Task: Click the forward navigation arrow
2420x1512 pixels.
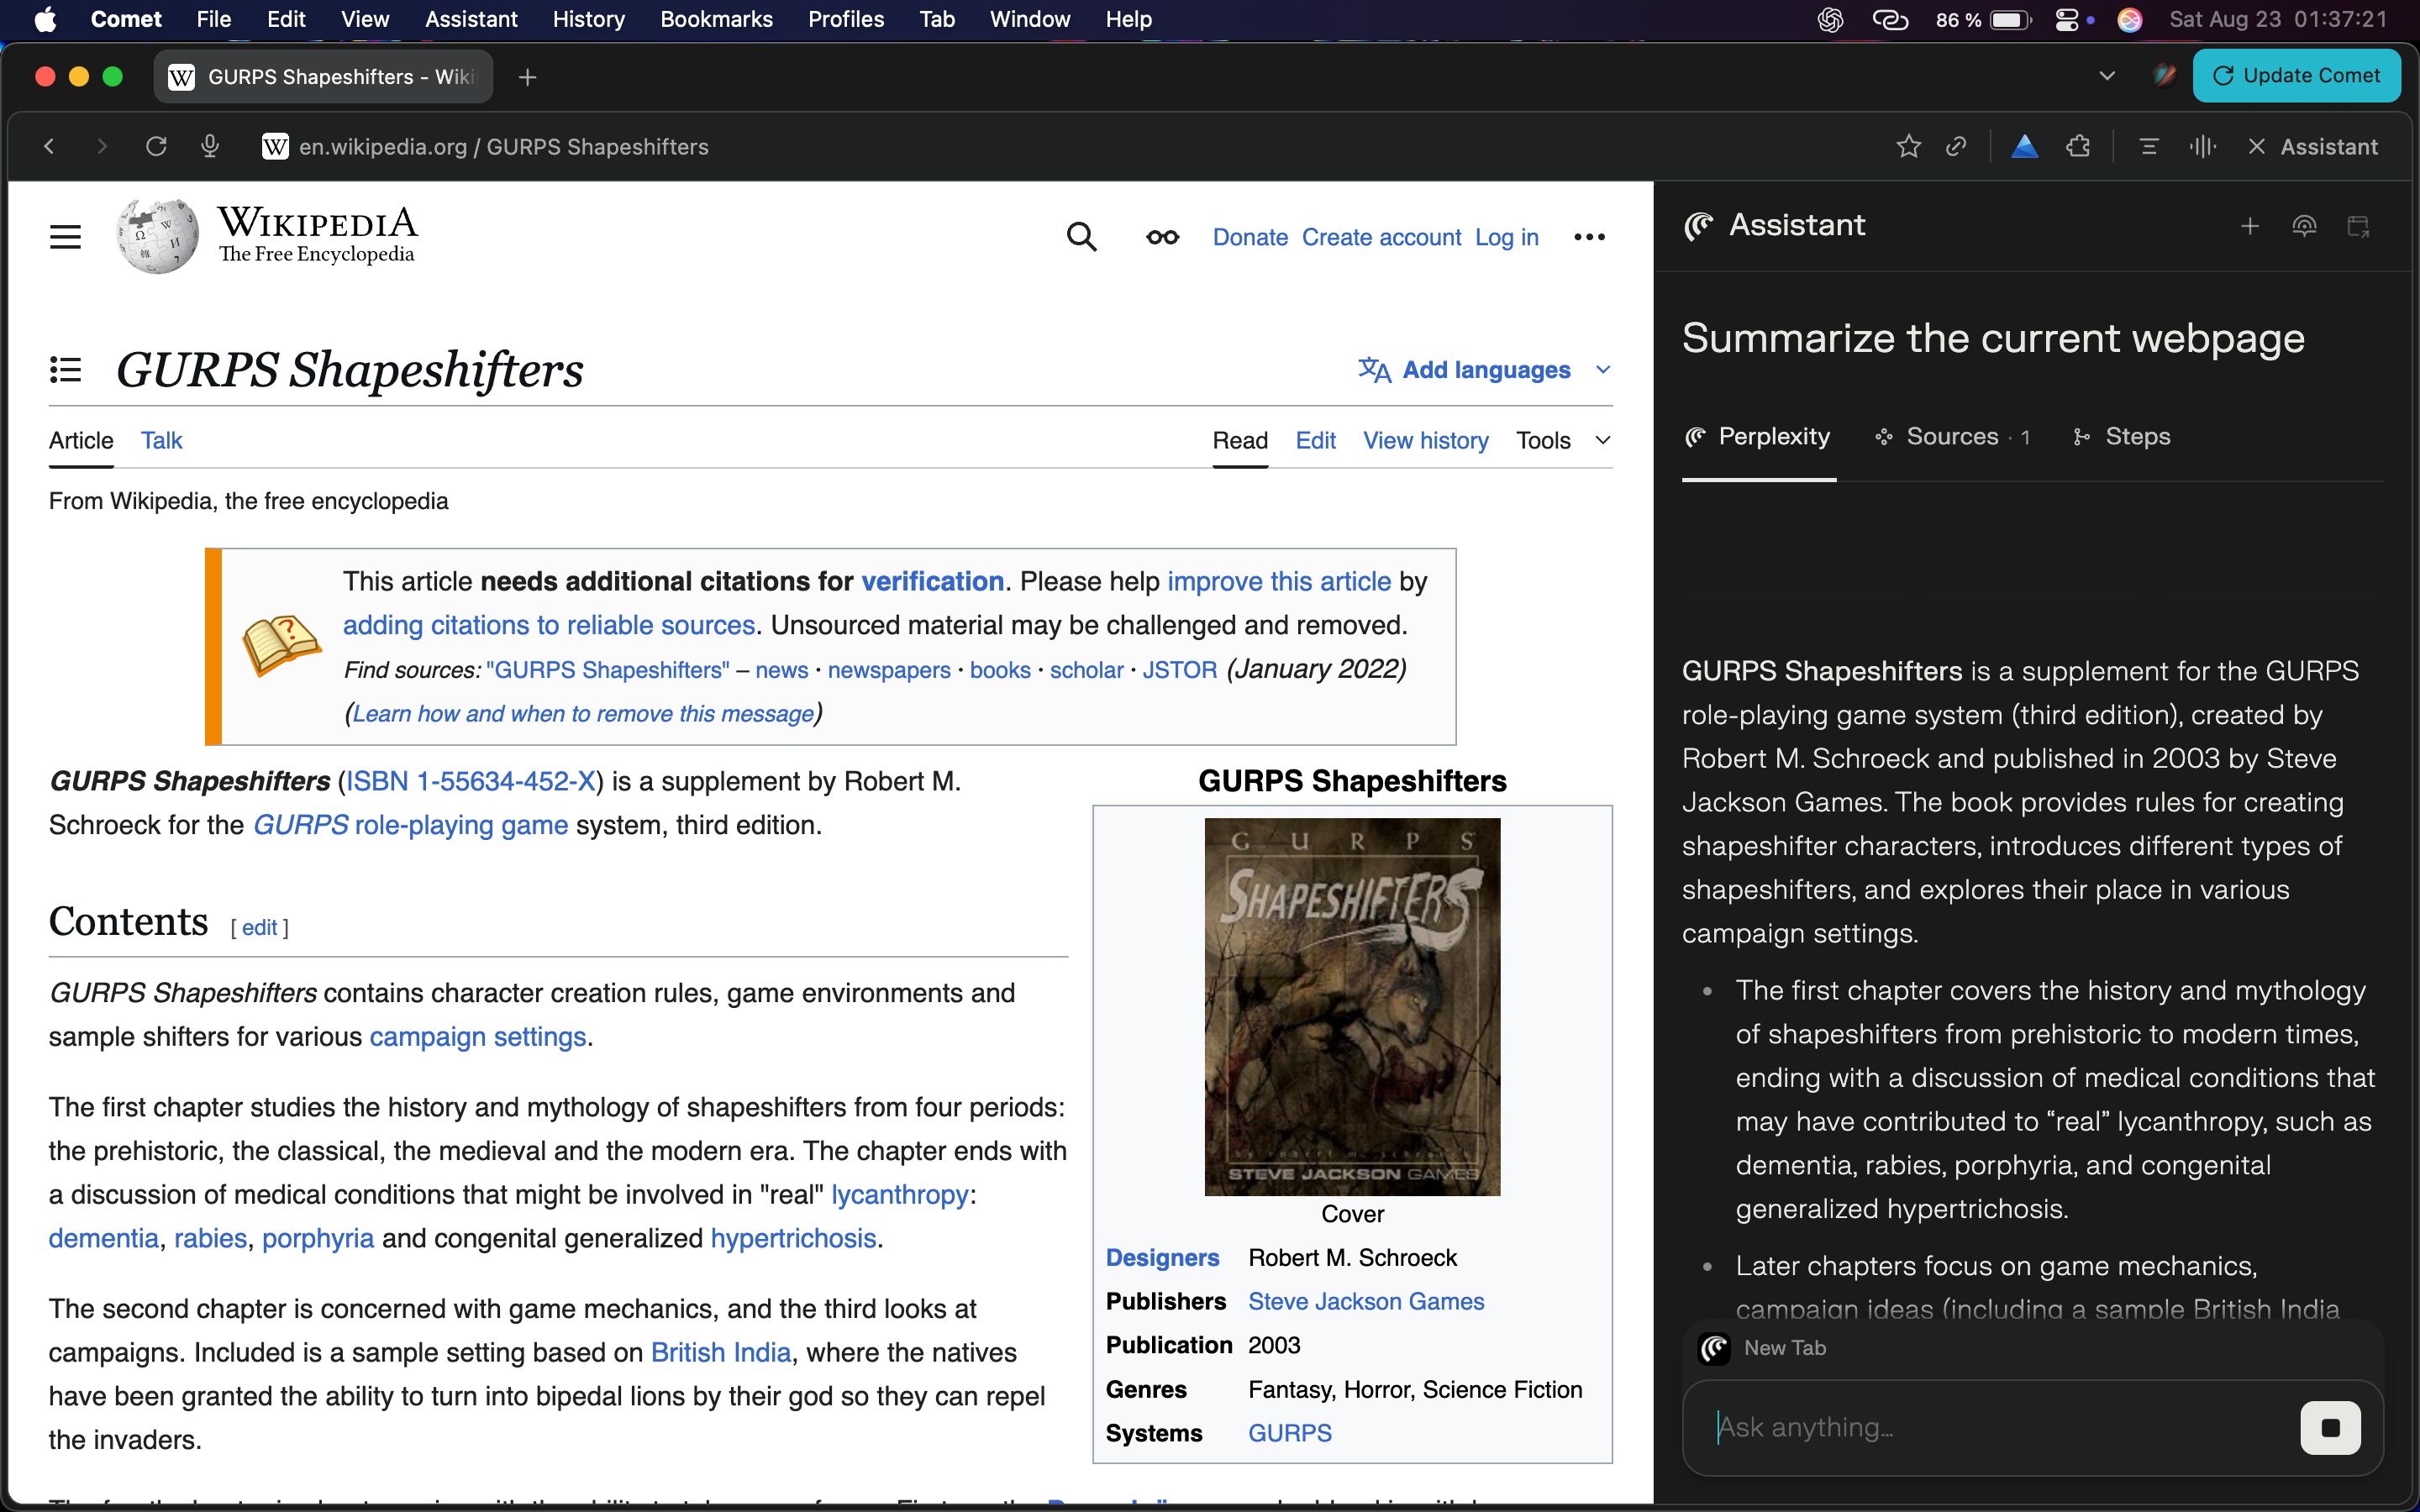Action: point(101,147)
